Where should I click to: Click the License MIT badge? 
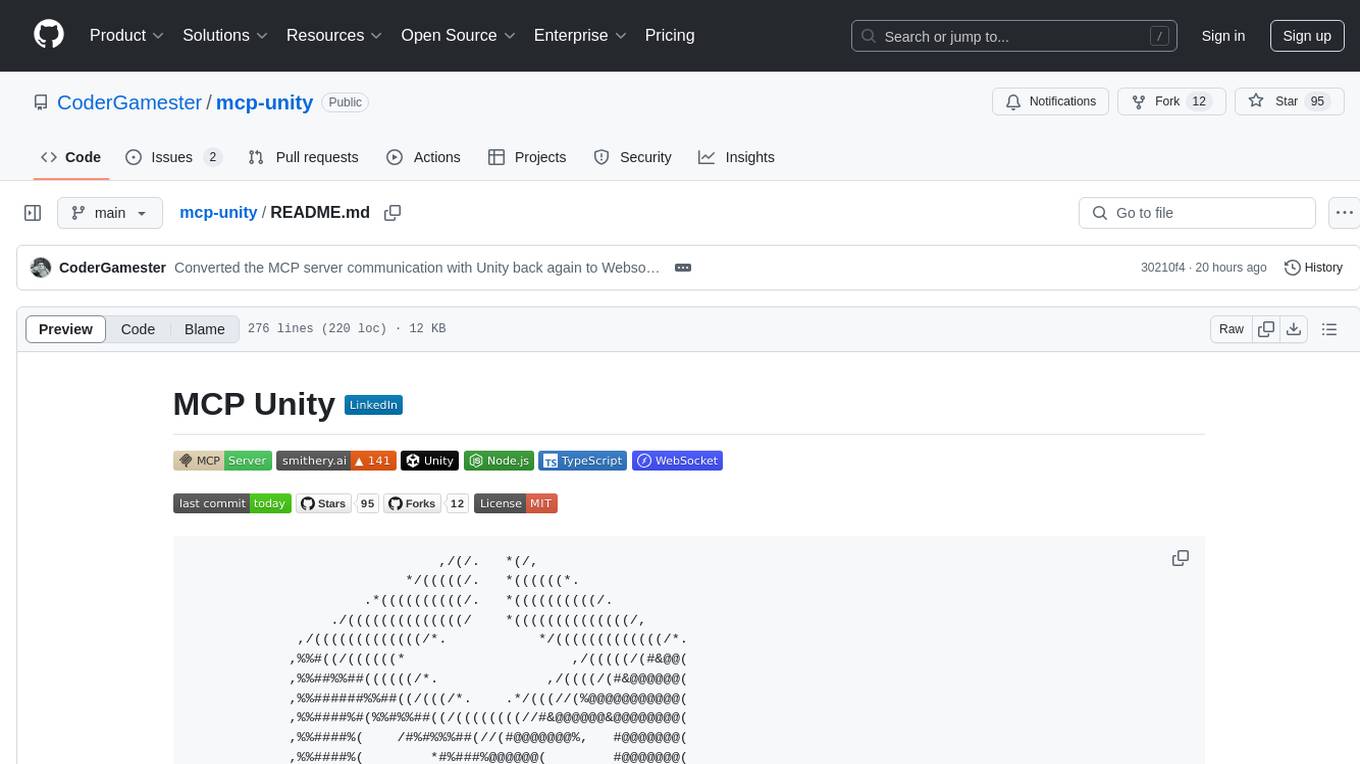coord(515,503)
